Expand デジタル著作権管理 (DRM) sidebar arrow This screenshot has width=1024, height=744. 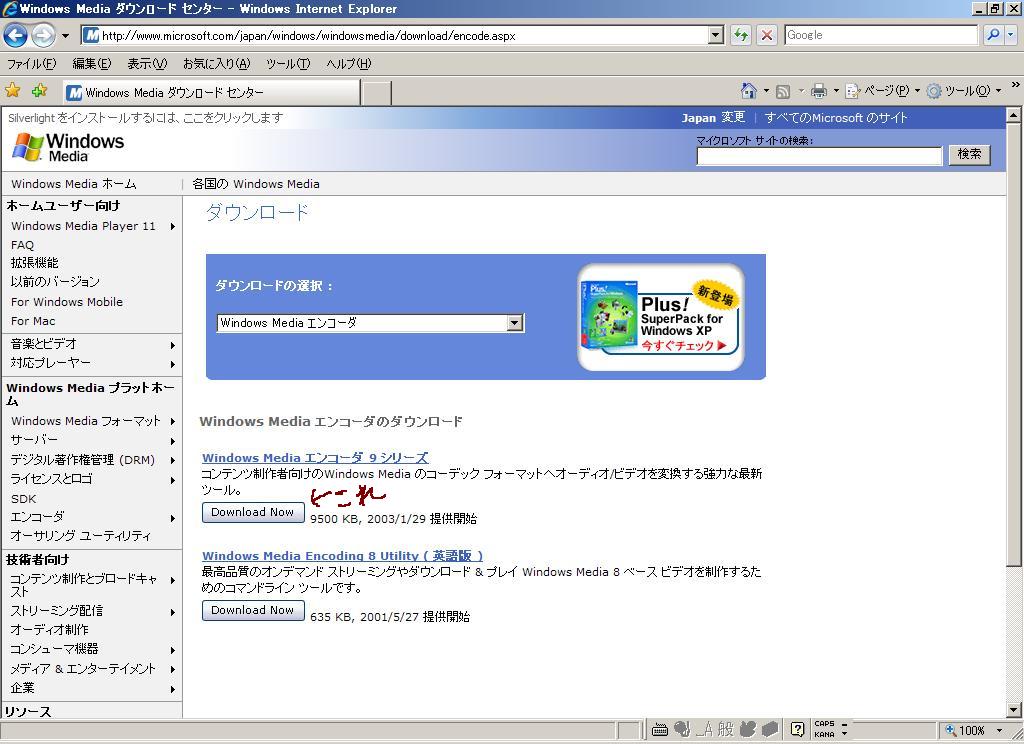click(173, 461)
